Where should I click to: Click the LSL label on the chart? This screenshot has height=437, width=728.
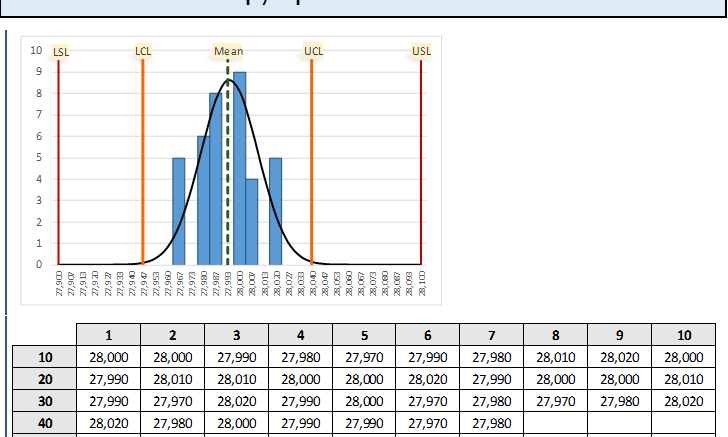pos(61,51)
